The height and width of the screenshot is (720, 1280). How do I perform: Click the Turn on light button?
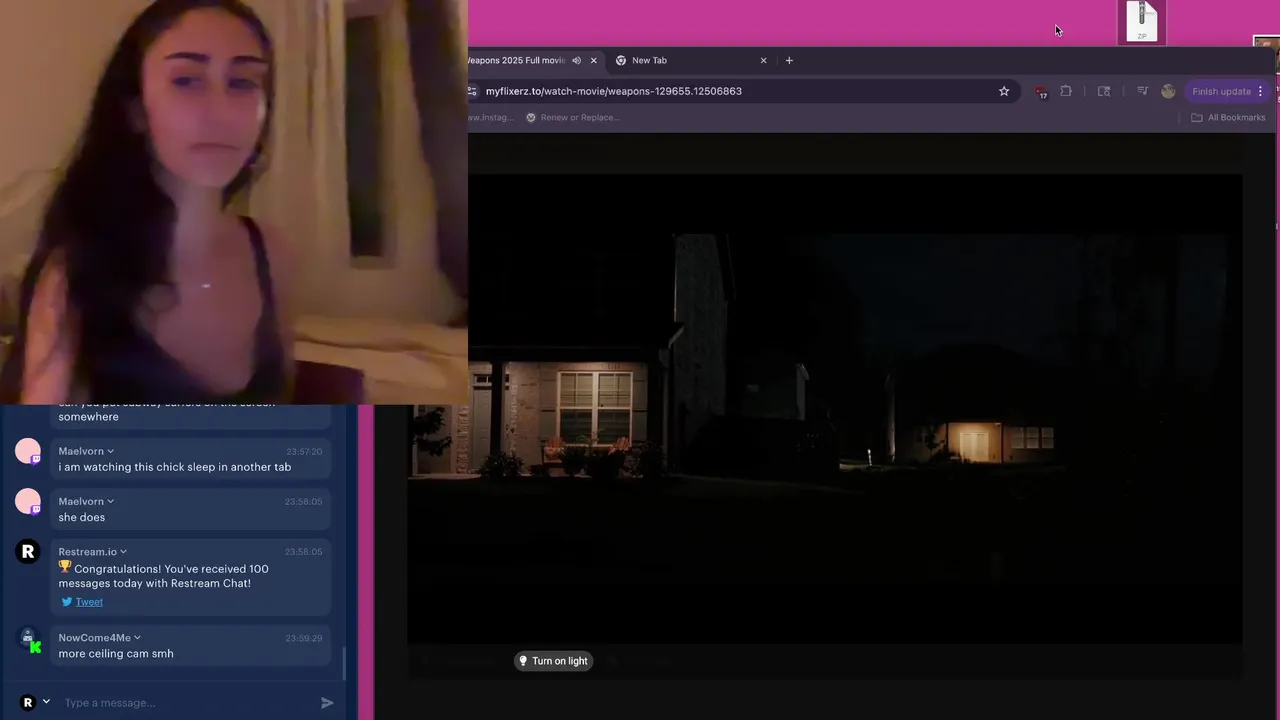(x=553, y=661)
